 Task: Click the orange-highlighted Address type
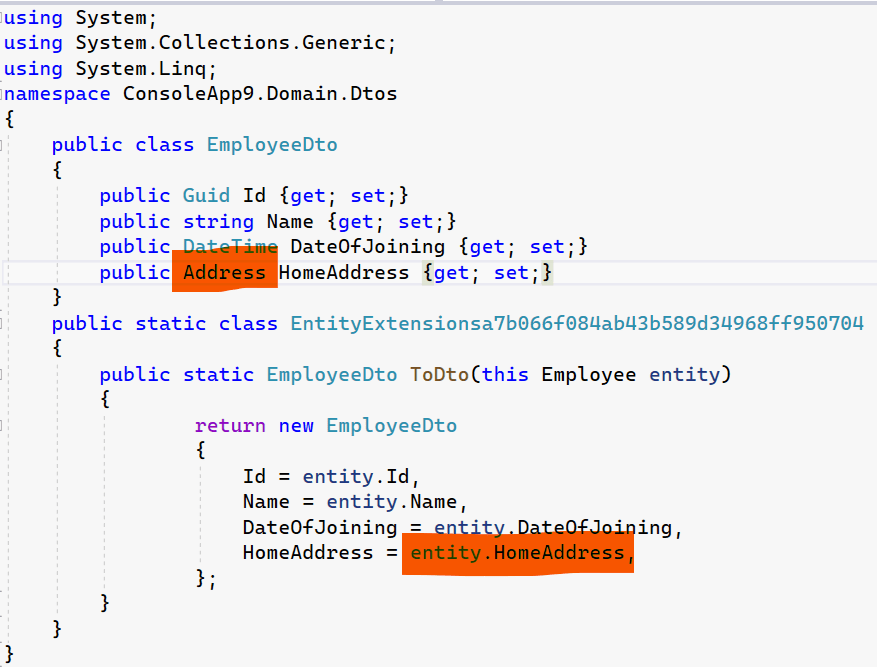(x=224, y=272)
